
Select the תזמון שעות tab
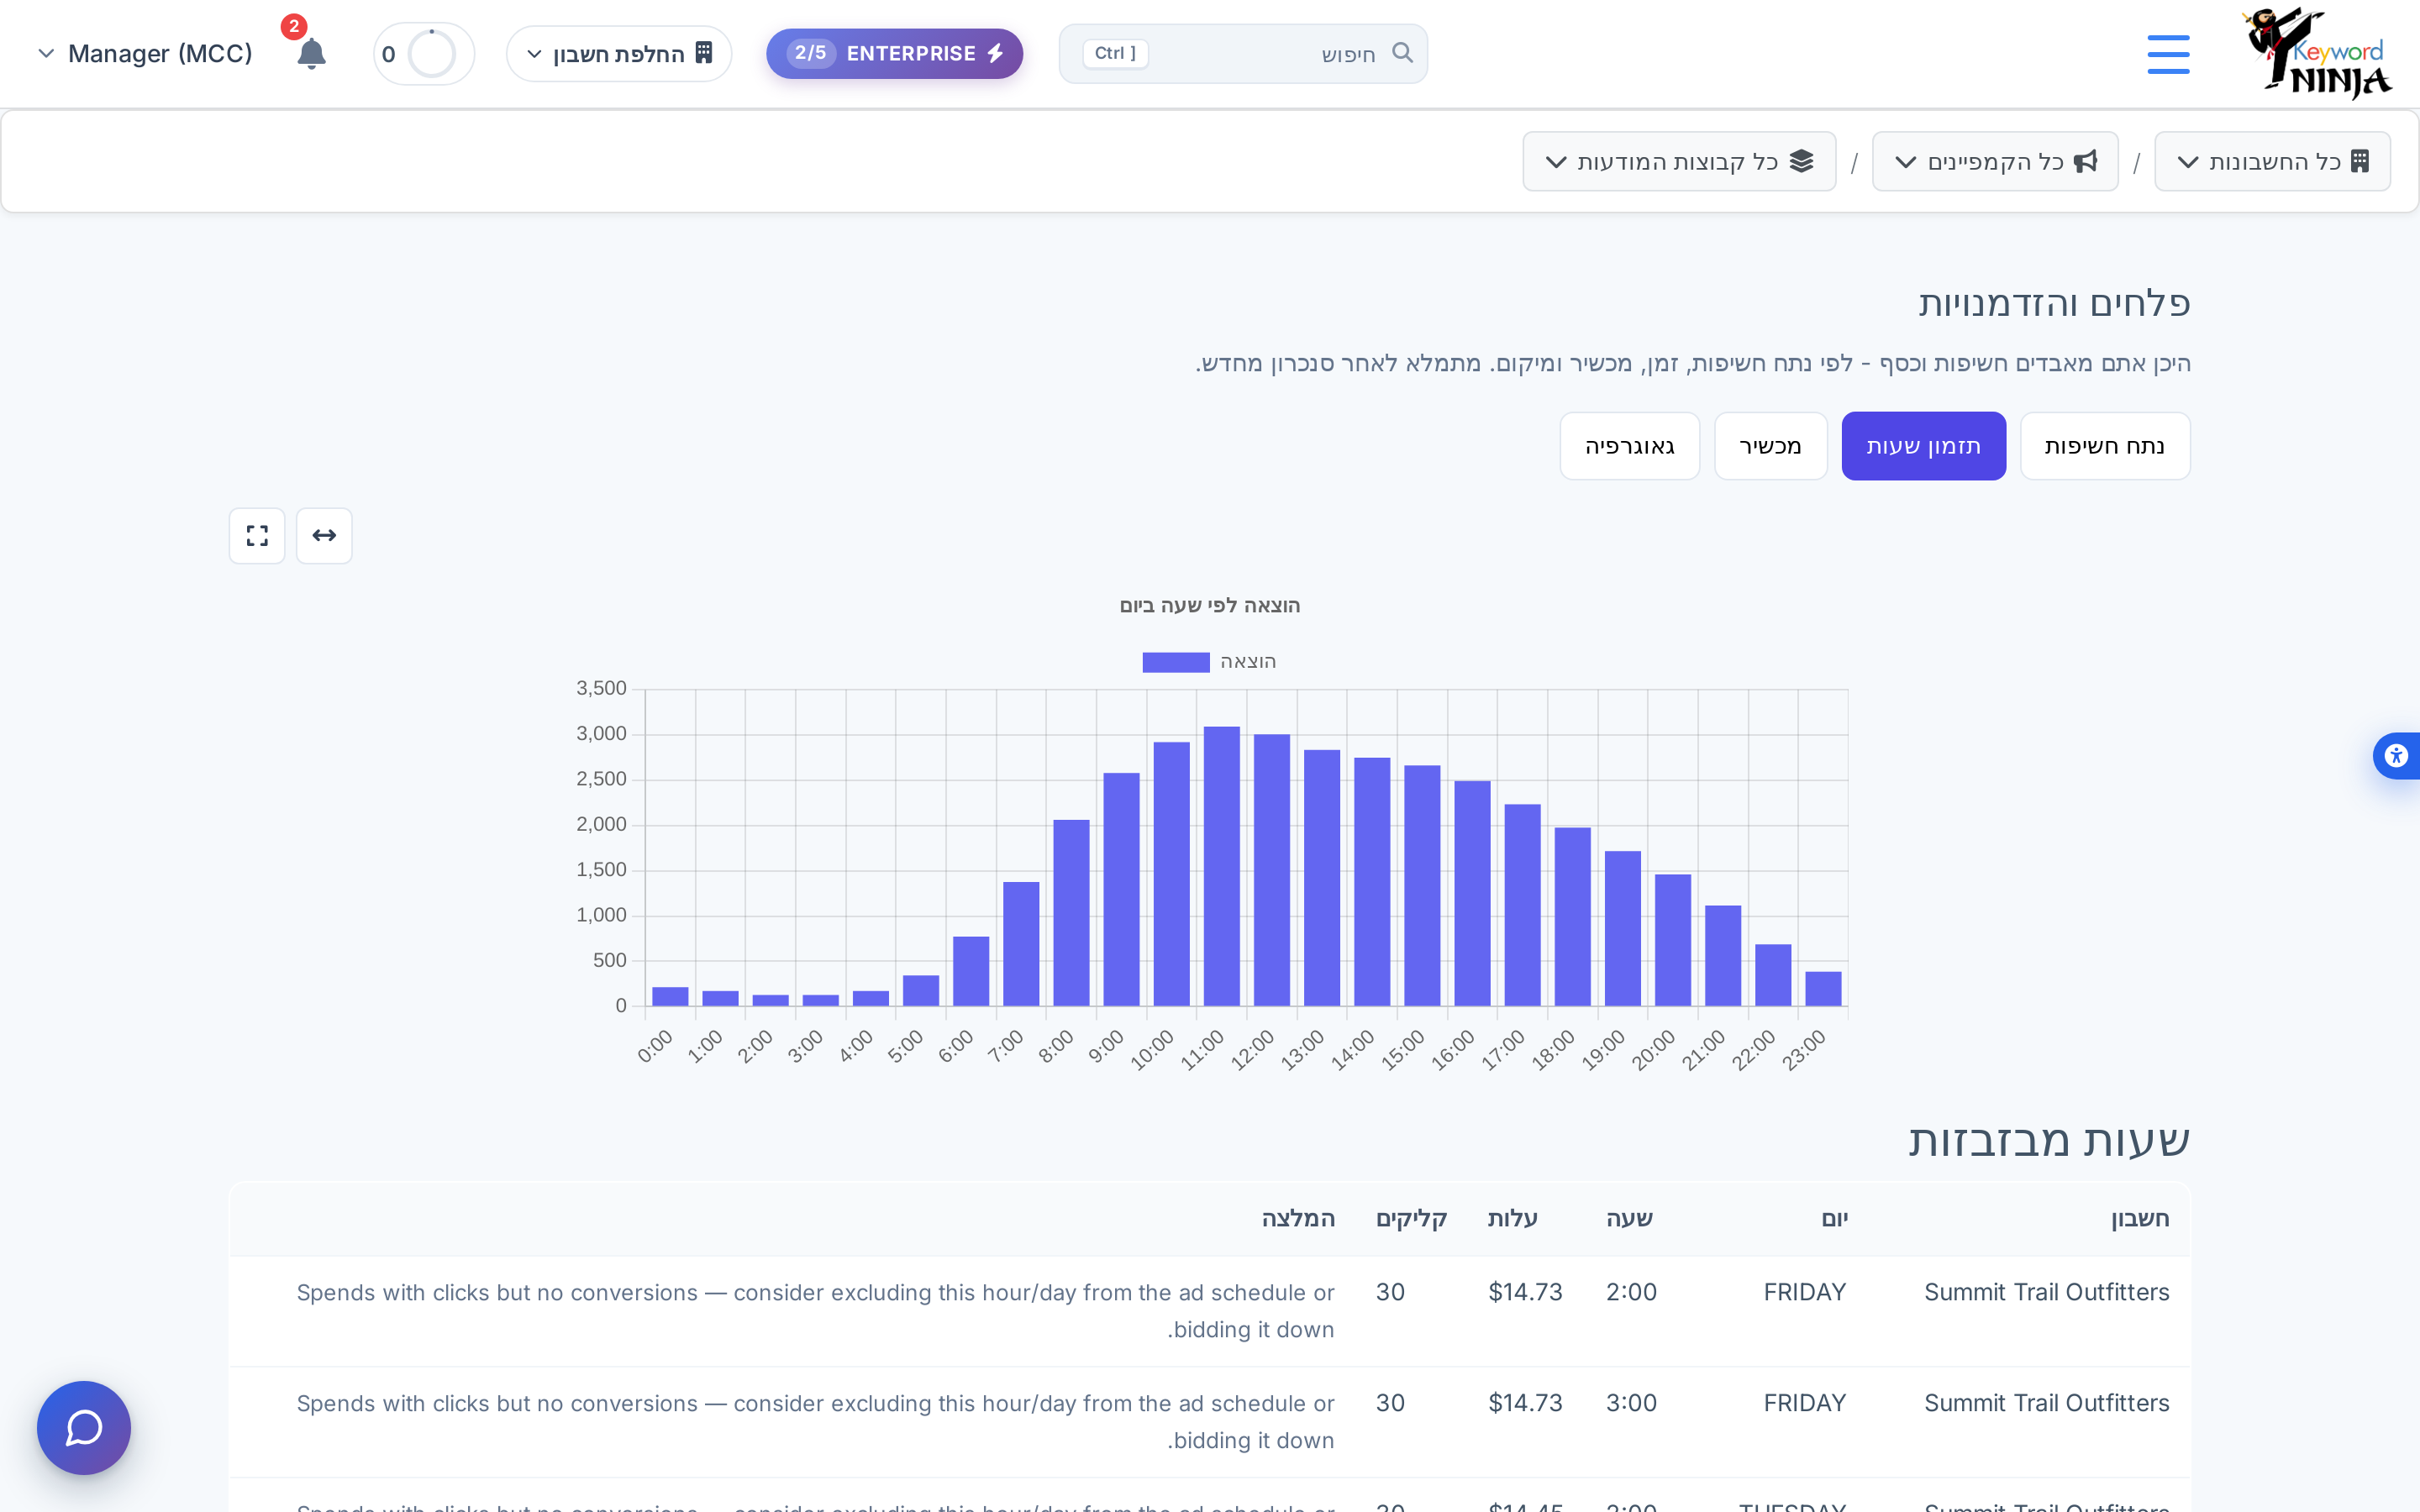1924,446
